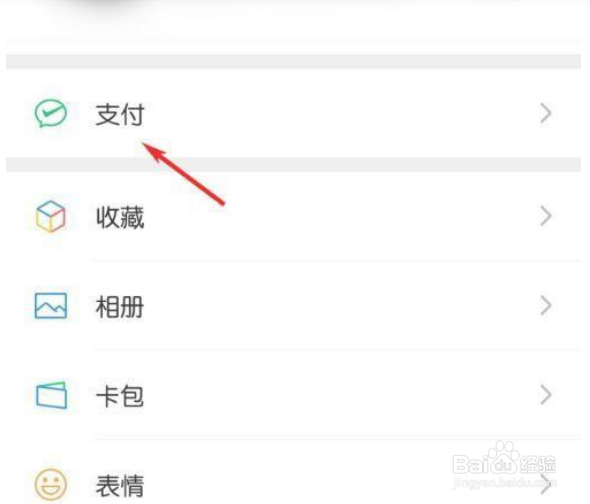
Task: Open the chevron arrow beside 卡包
Action: 546,395
